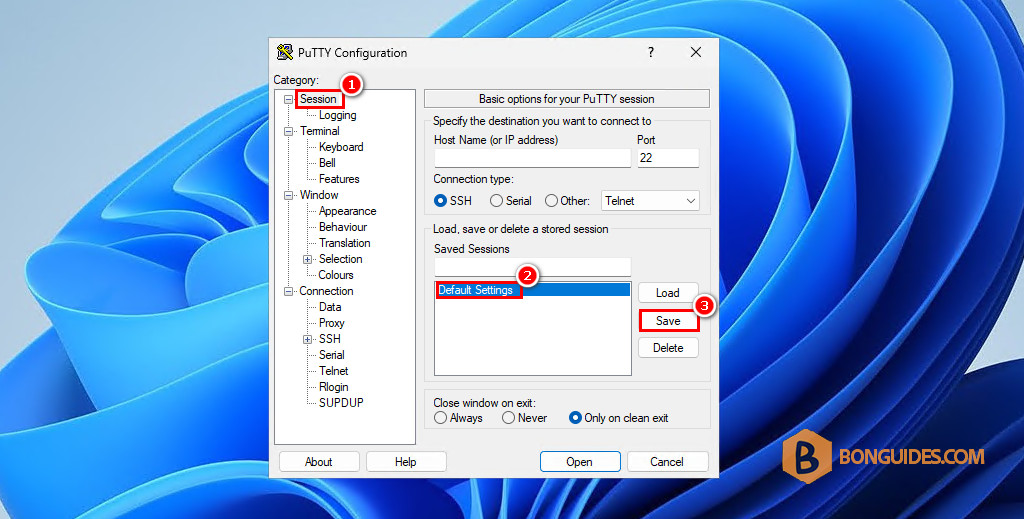The image size is (1024, 519).
Task: Collapse the Window tree node
Action: coord(288,195)
